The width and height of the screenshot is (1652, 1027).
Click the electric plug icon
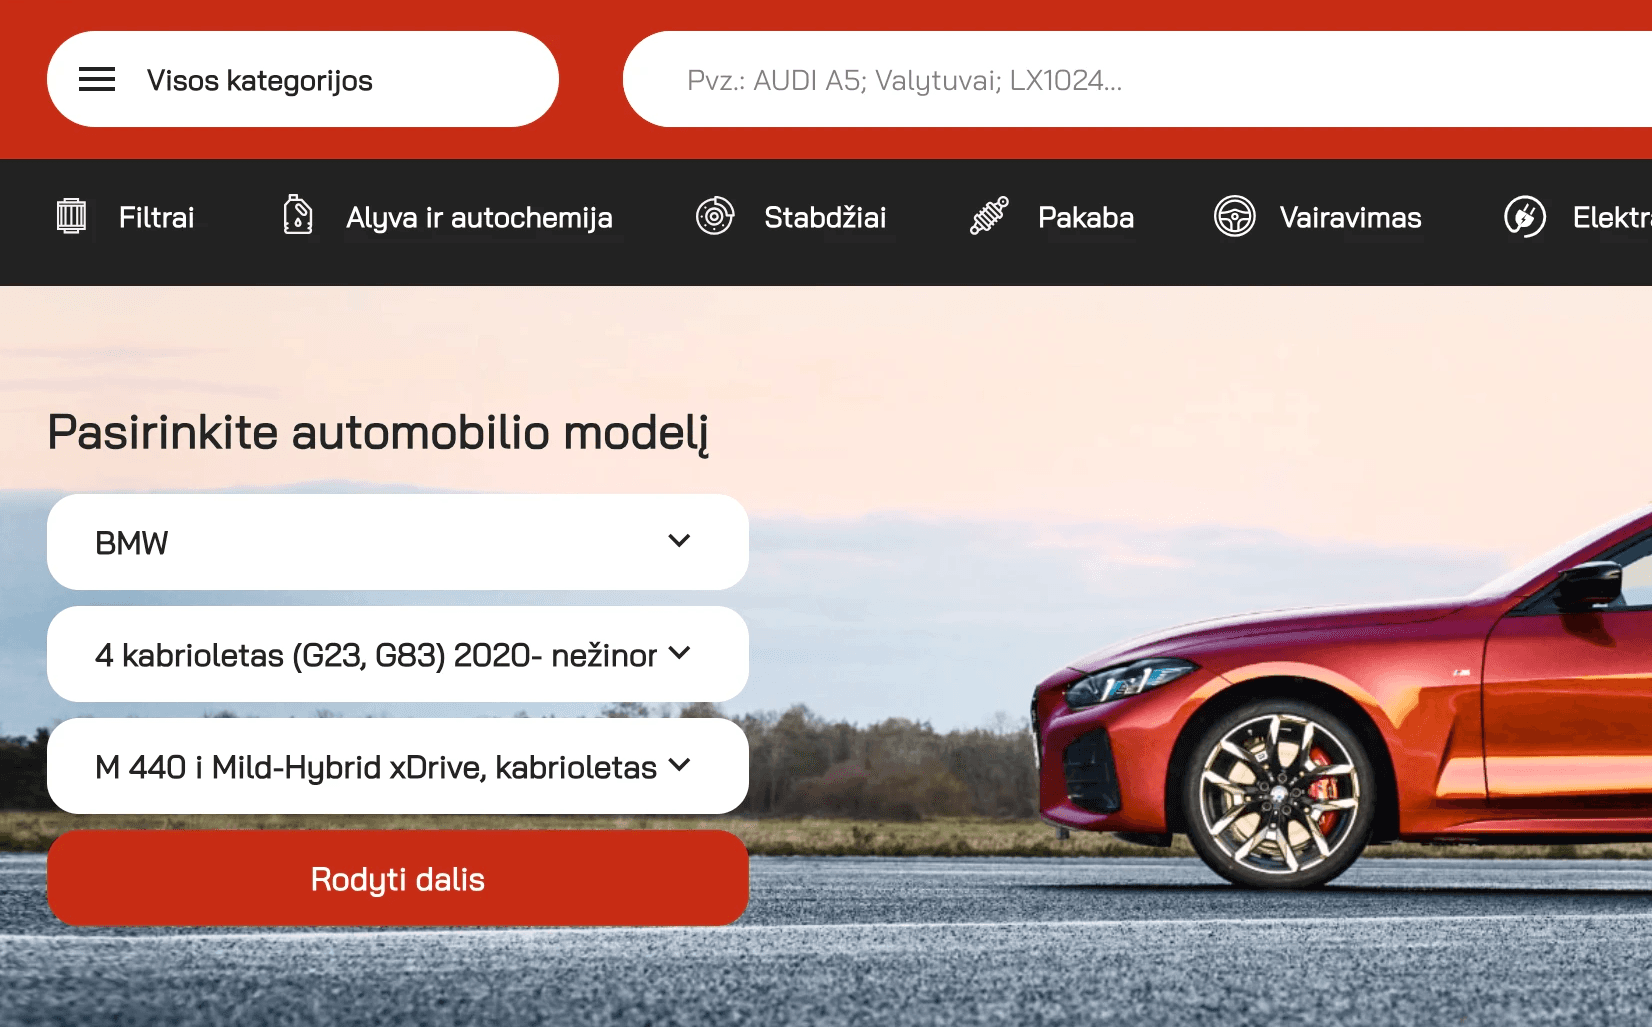pos(1524,216)
